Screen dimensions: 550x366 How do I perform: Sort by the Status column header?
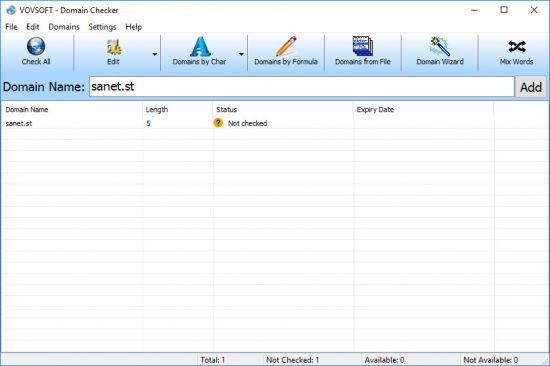pos(283,109)
